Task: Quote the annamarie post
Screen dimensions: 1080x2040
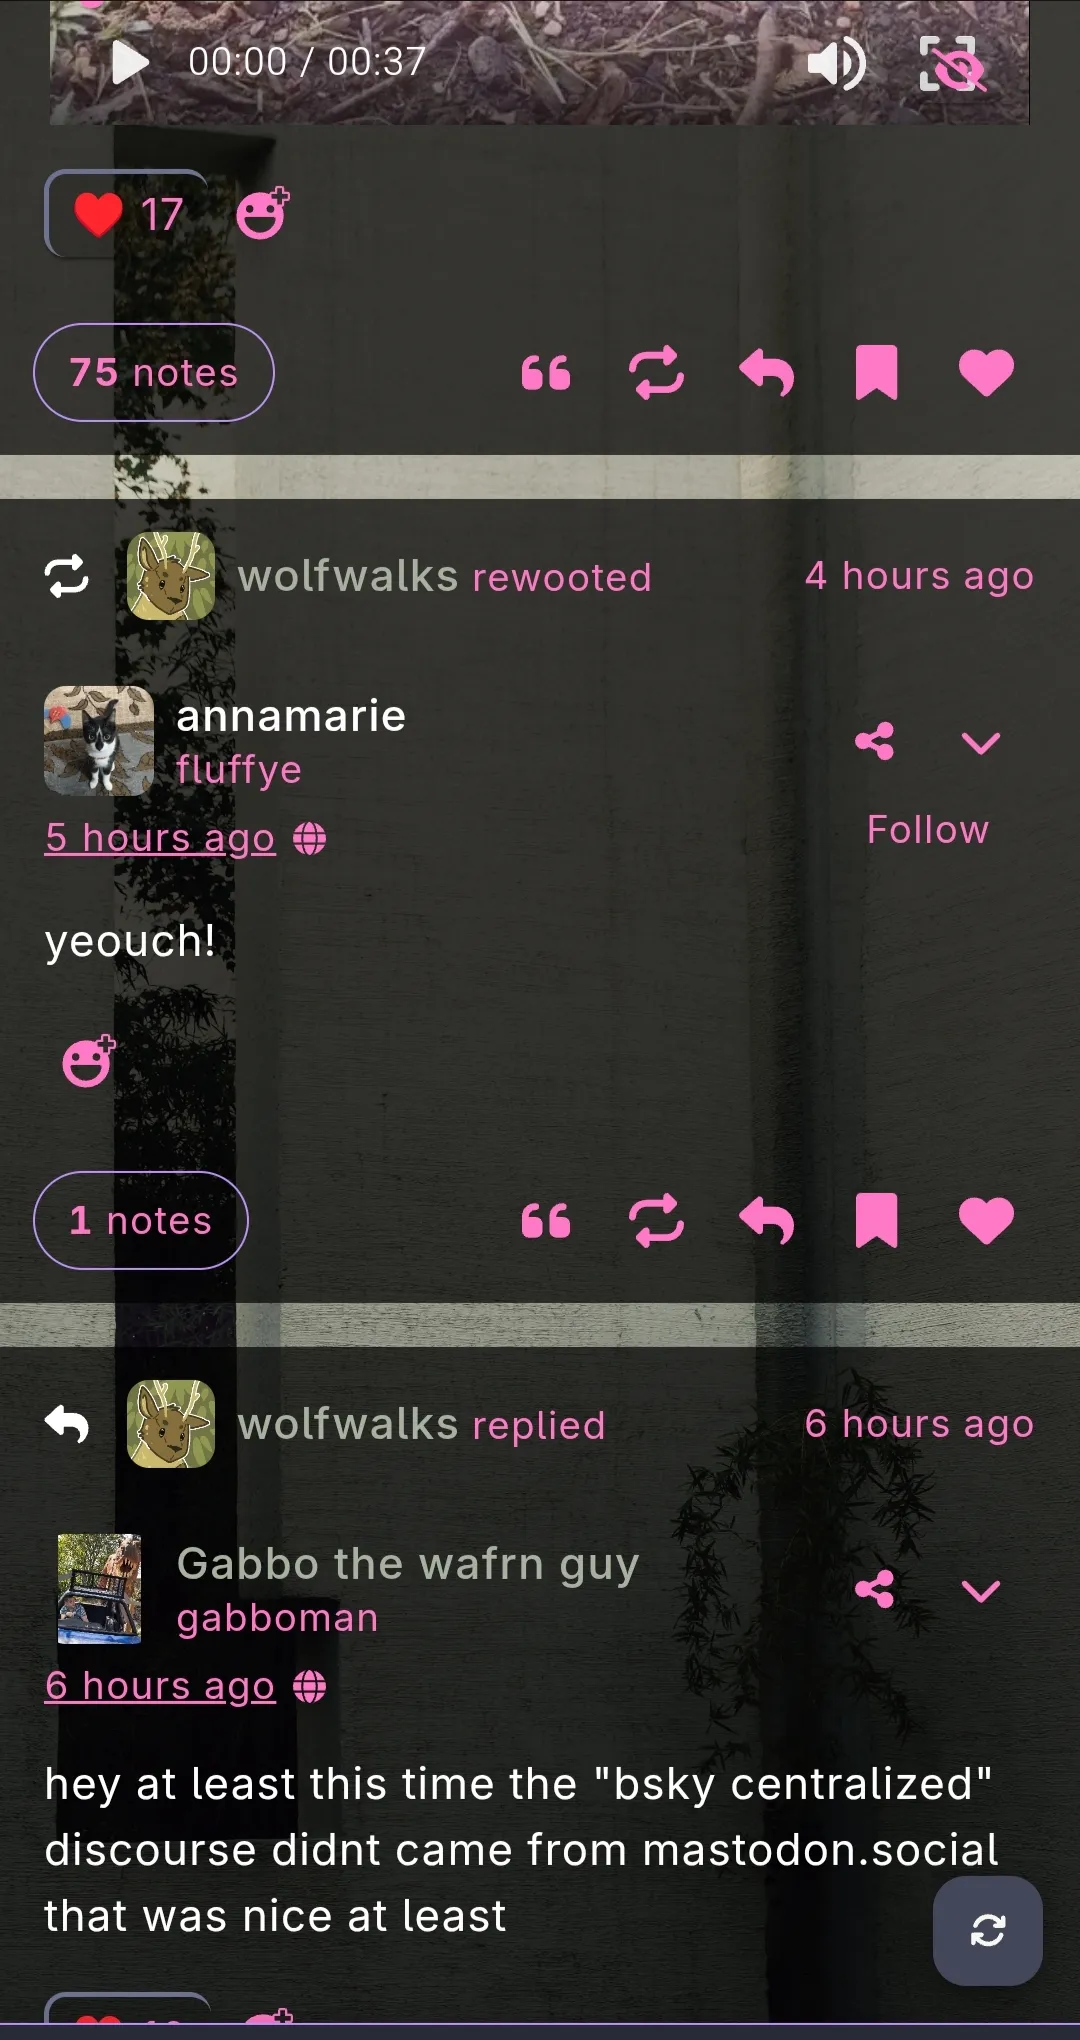Action: (x=546, y=1221)
